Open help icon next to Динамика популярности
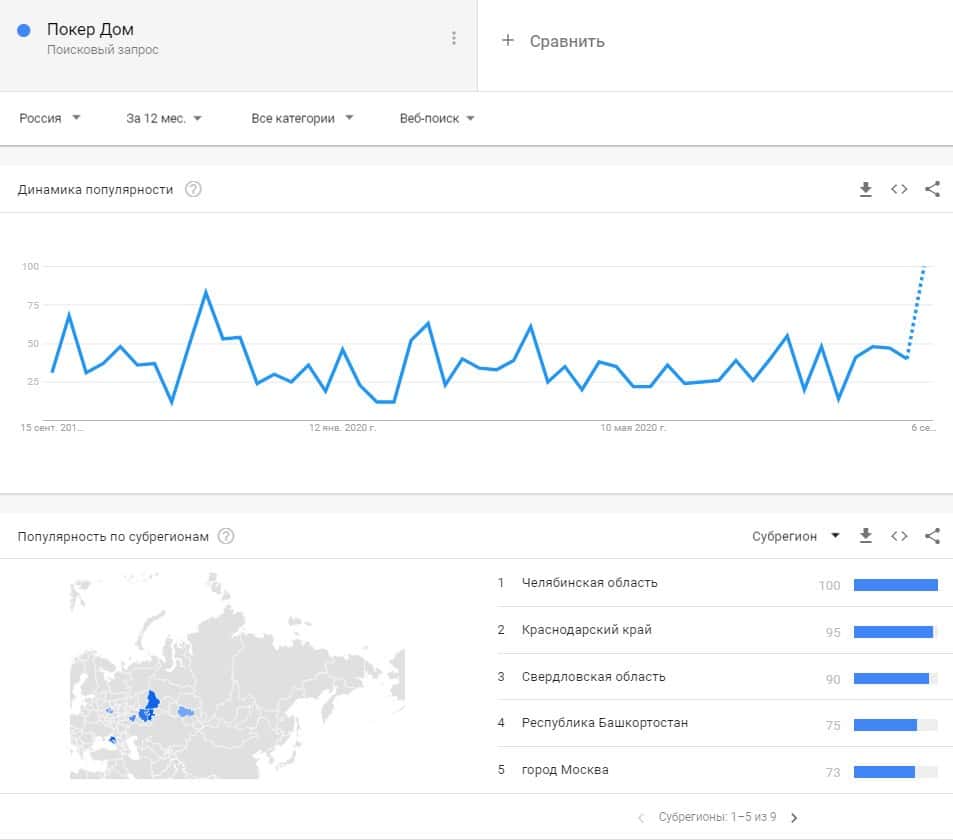 [x=194, y=189]
